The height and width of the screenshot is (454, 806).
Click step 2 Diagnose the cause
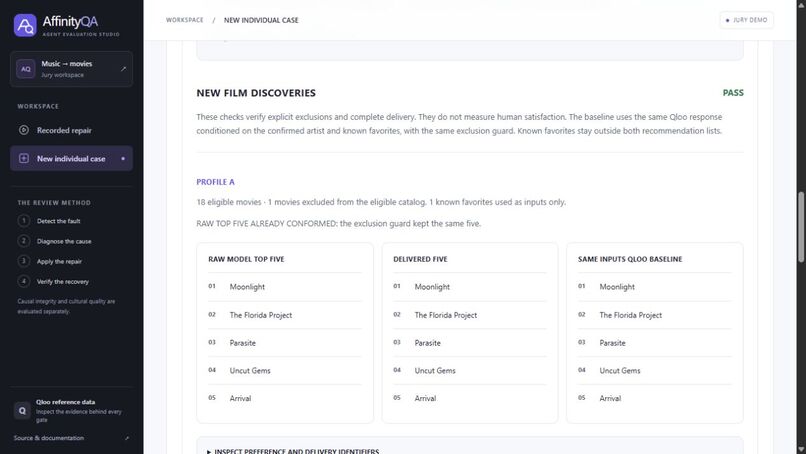[64, 241]
